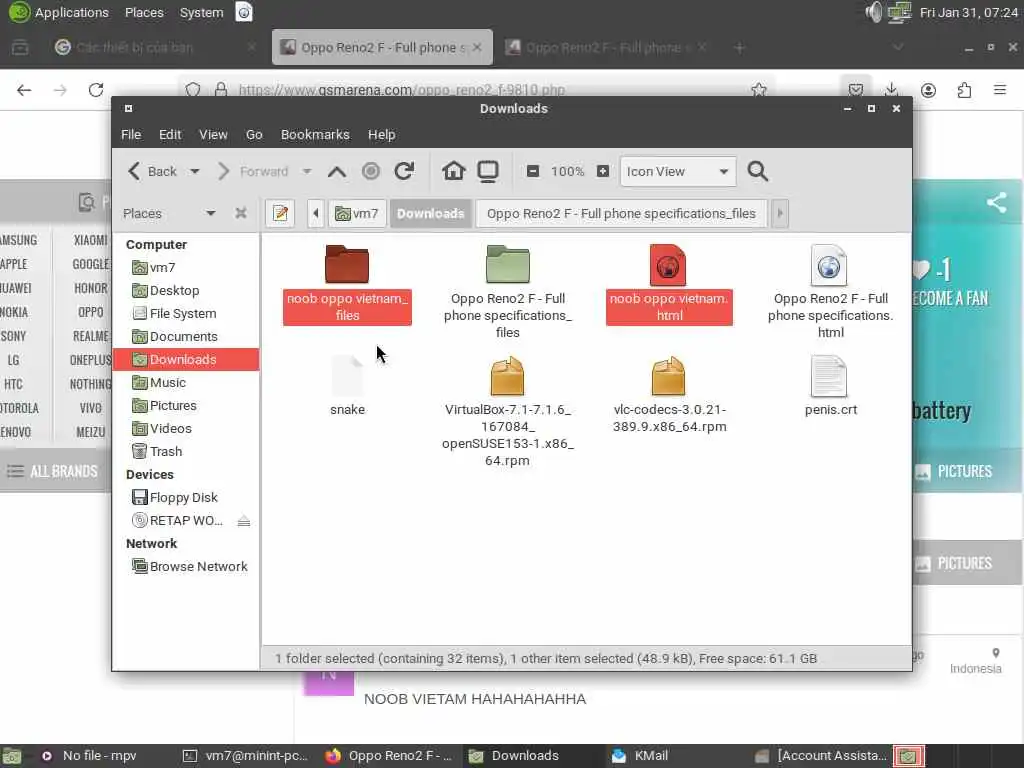Open the Help menu
This screenshot has width=1024, height=768.
pyautogui.click(x=381, y=135)
